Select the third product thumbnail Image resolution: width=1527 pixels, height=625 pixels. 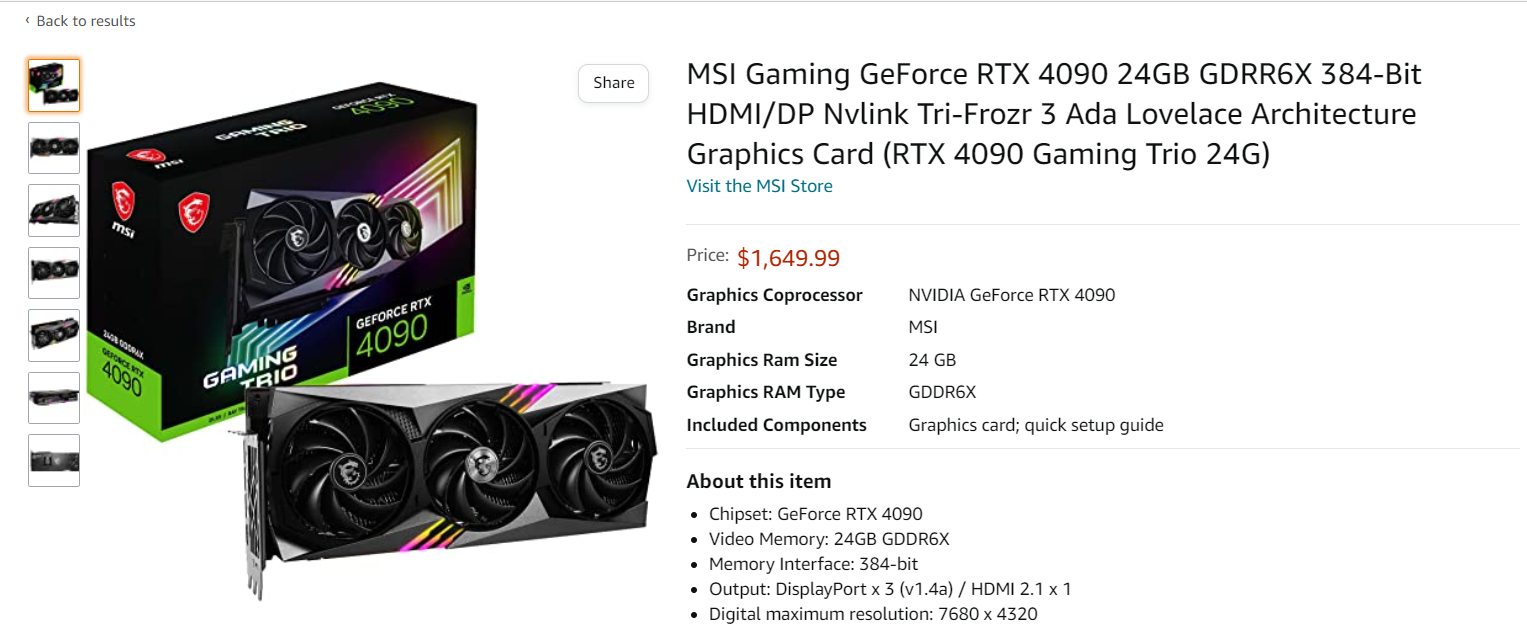pos(54,210)
